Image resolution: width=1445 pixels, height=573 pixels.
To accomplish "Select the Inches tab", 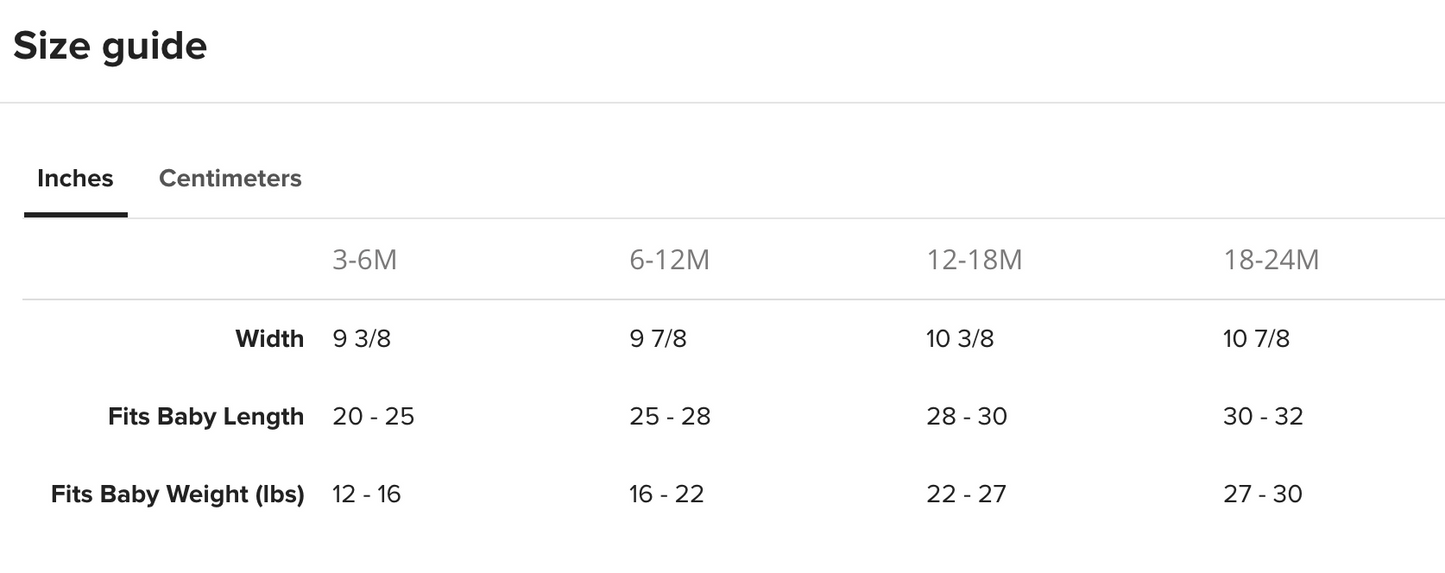I will [x=75, y=179].
